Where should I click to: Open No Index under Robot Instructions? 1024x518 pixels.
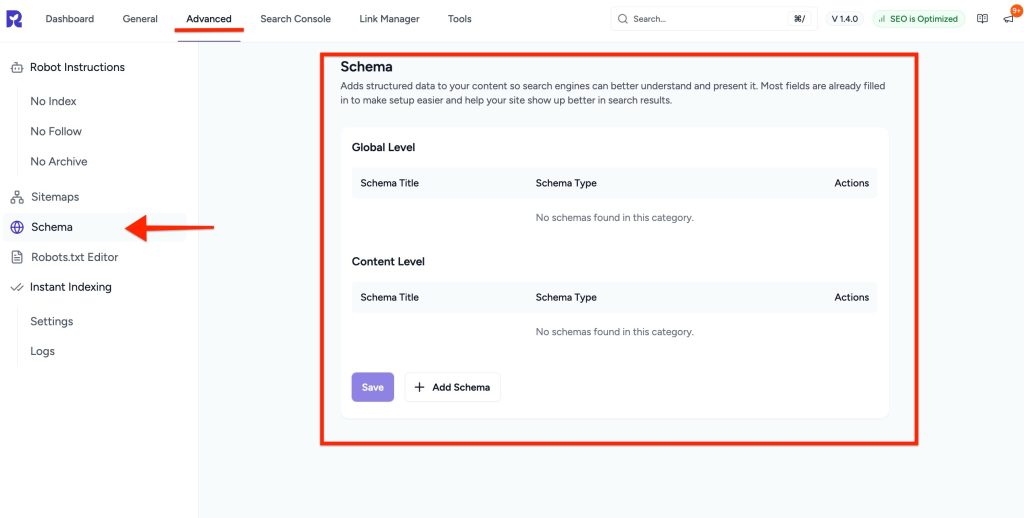coord(53,102)
